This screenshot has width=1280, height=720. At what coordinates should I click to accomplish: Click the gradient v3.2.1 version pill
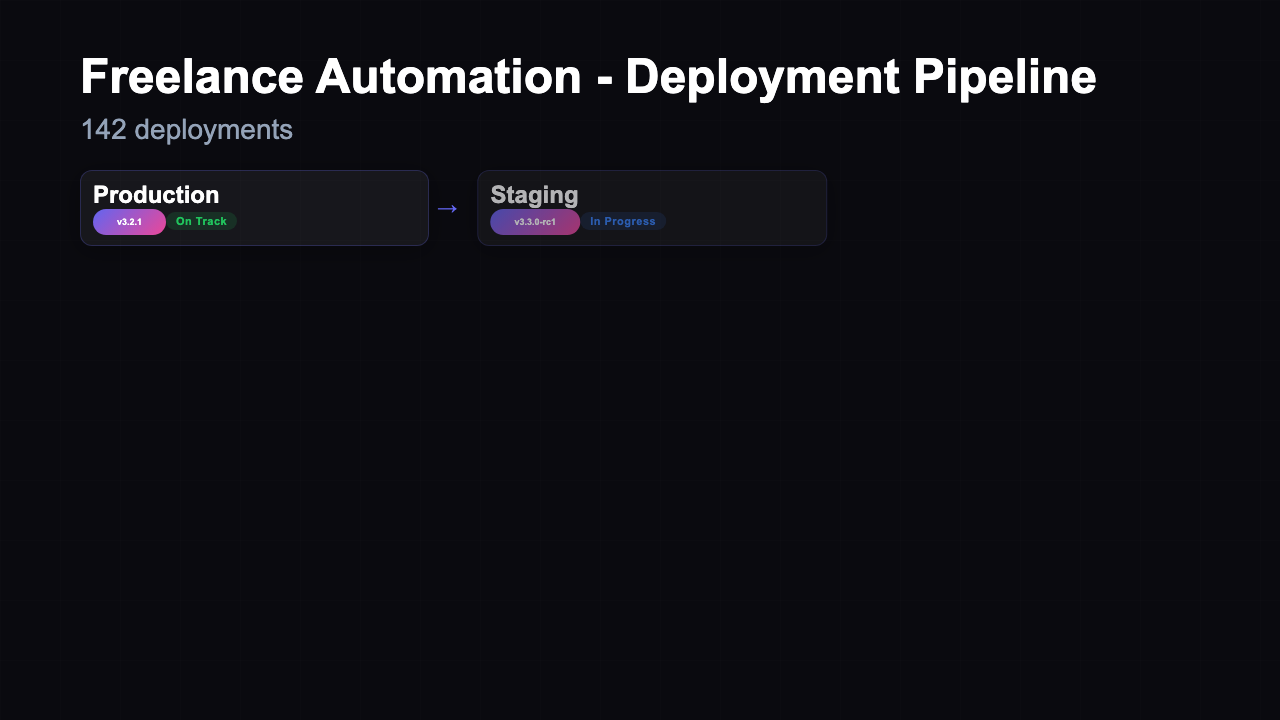coord(129,221)
